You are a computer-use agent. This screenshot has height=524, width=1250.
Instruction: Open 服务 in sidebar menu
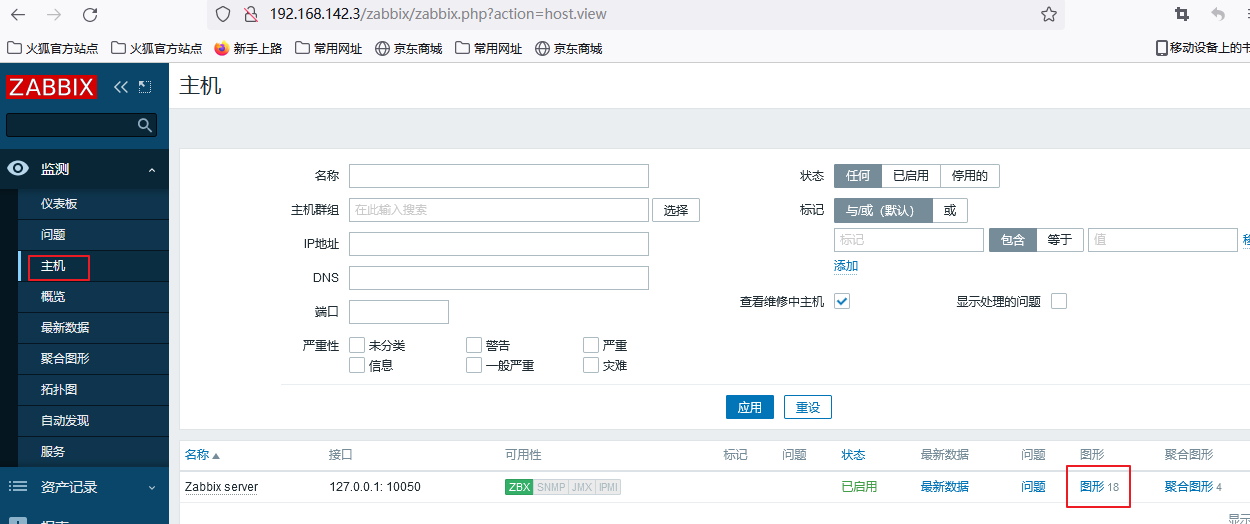point(53,452)
